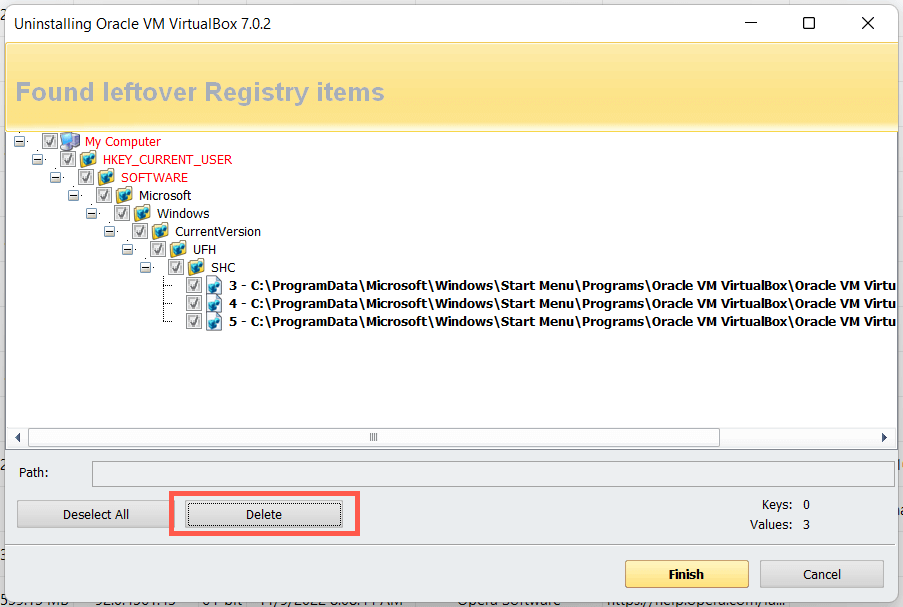Image resolution: width=903 pixels, height=607 pixels.
Task: Click the SOFTWARE registry folder icon
Action: 106,177
